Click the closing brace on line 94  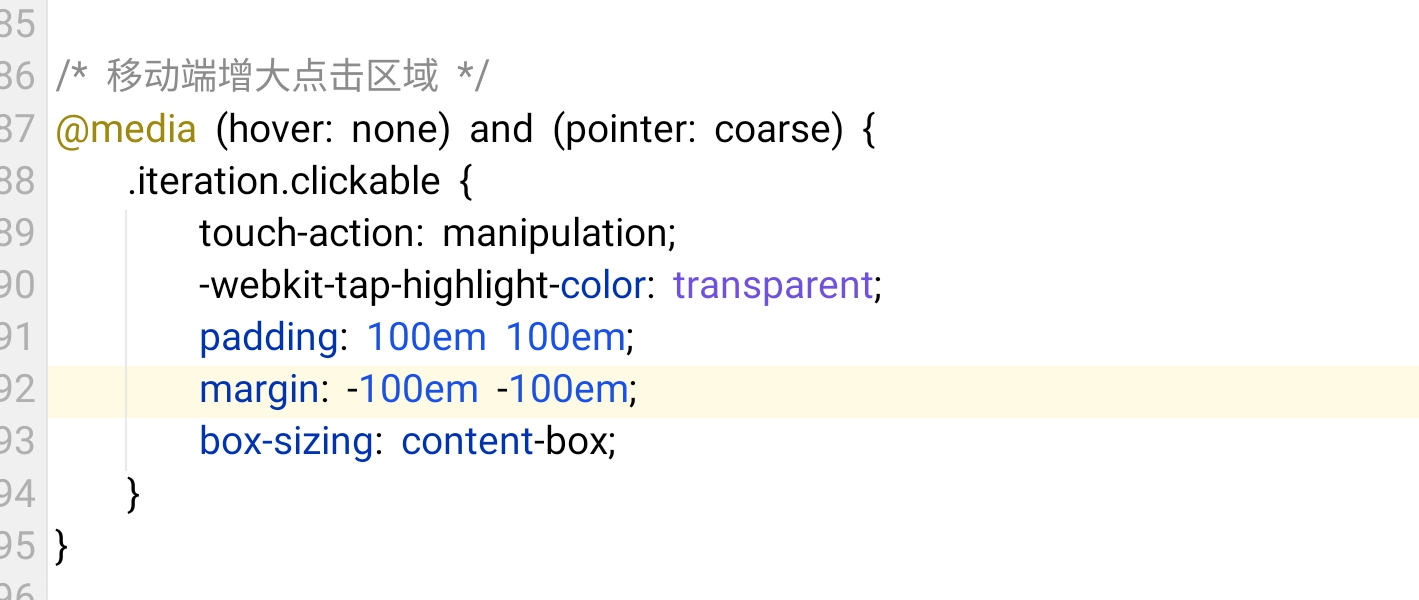134,494
